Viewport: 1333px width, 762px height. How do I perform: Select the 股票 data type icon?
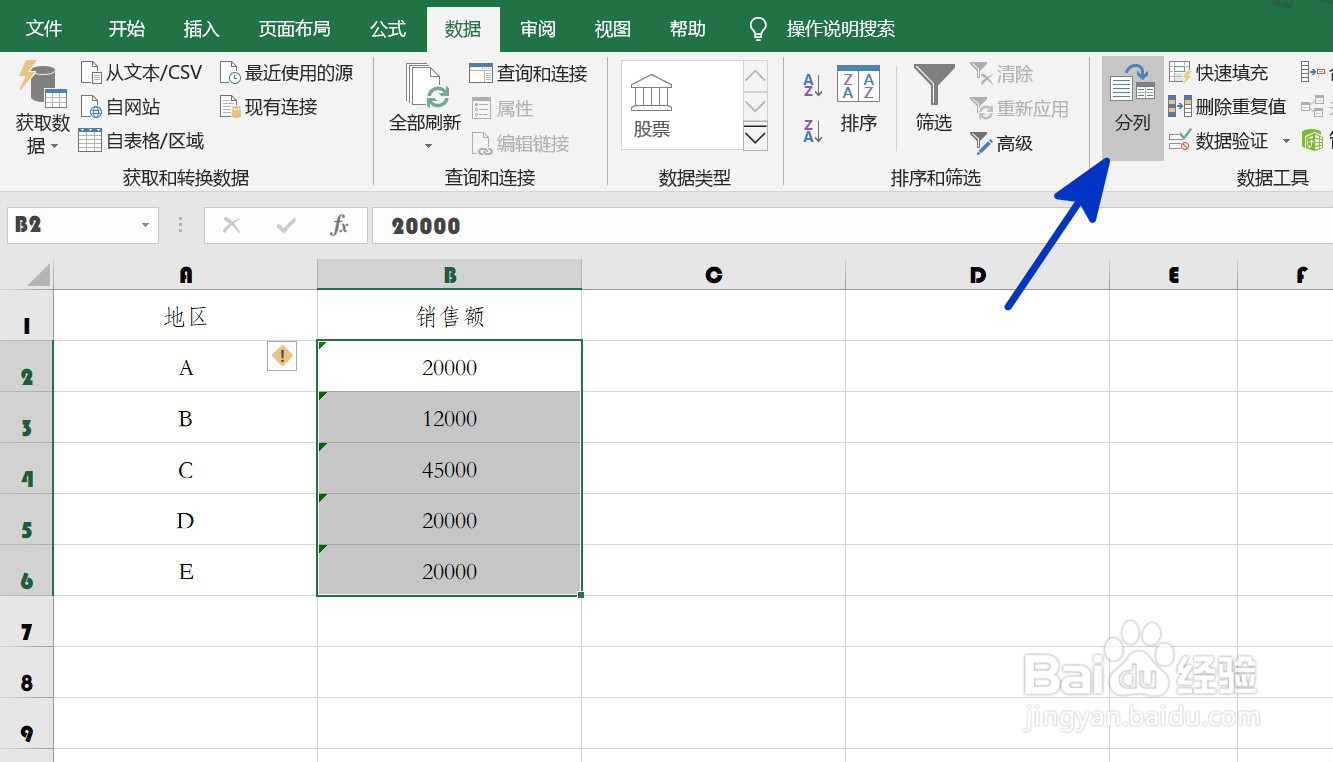(653, 97)
